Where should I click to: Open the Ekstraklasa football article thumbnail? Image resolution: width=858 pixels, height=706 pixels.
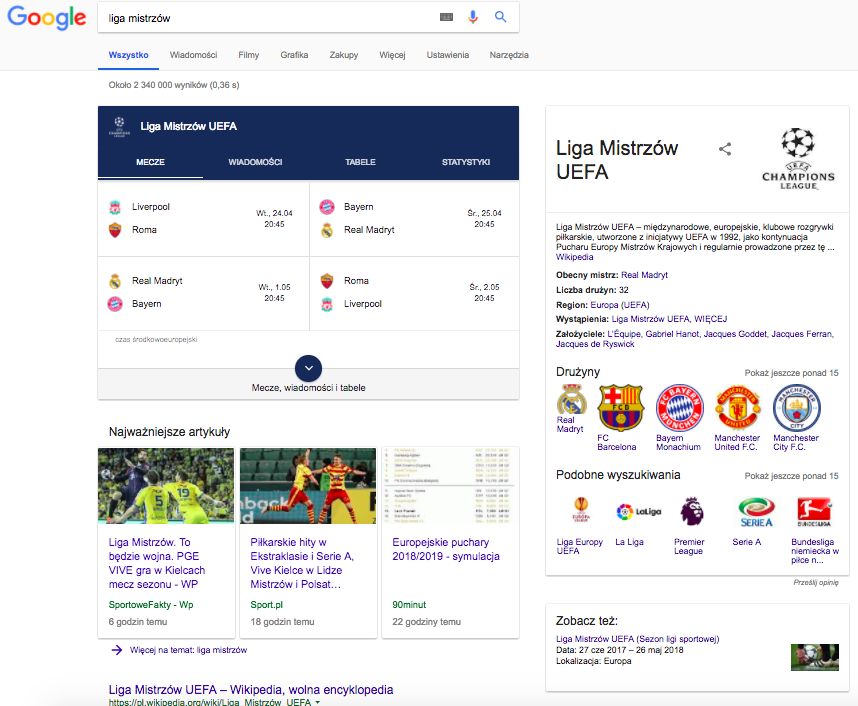tap(308, 486)
